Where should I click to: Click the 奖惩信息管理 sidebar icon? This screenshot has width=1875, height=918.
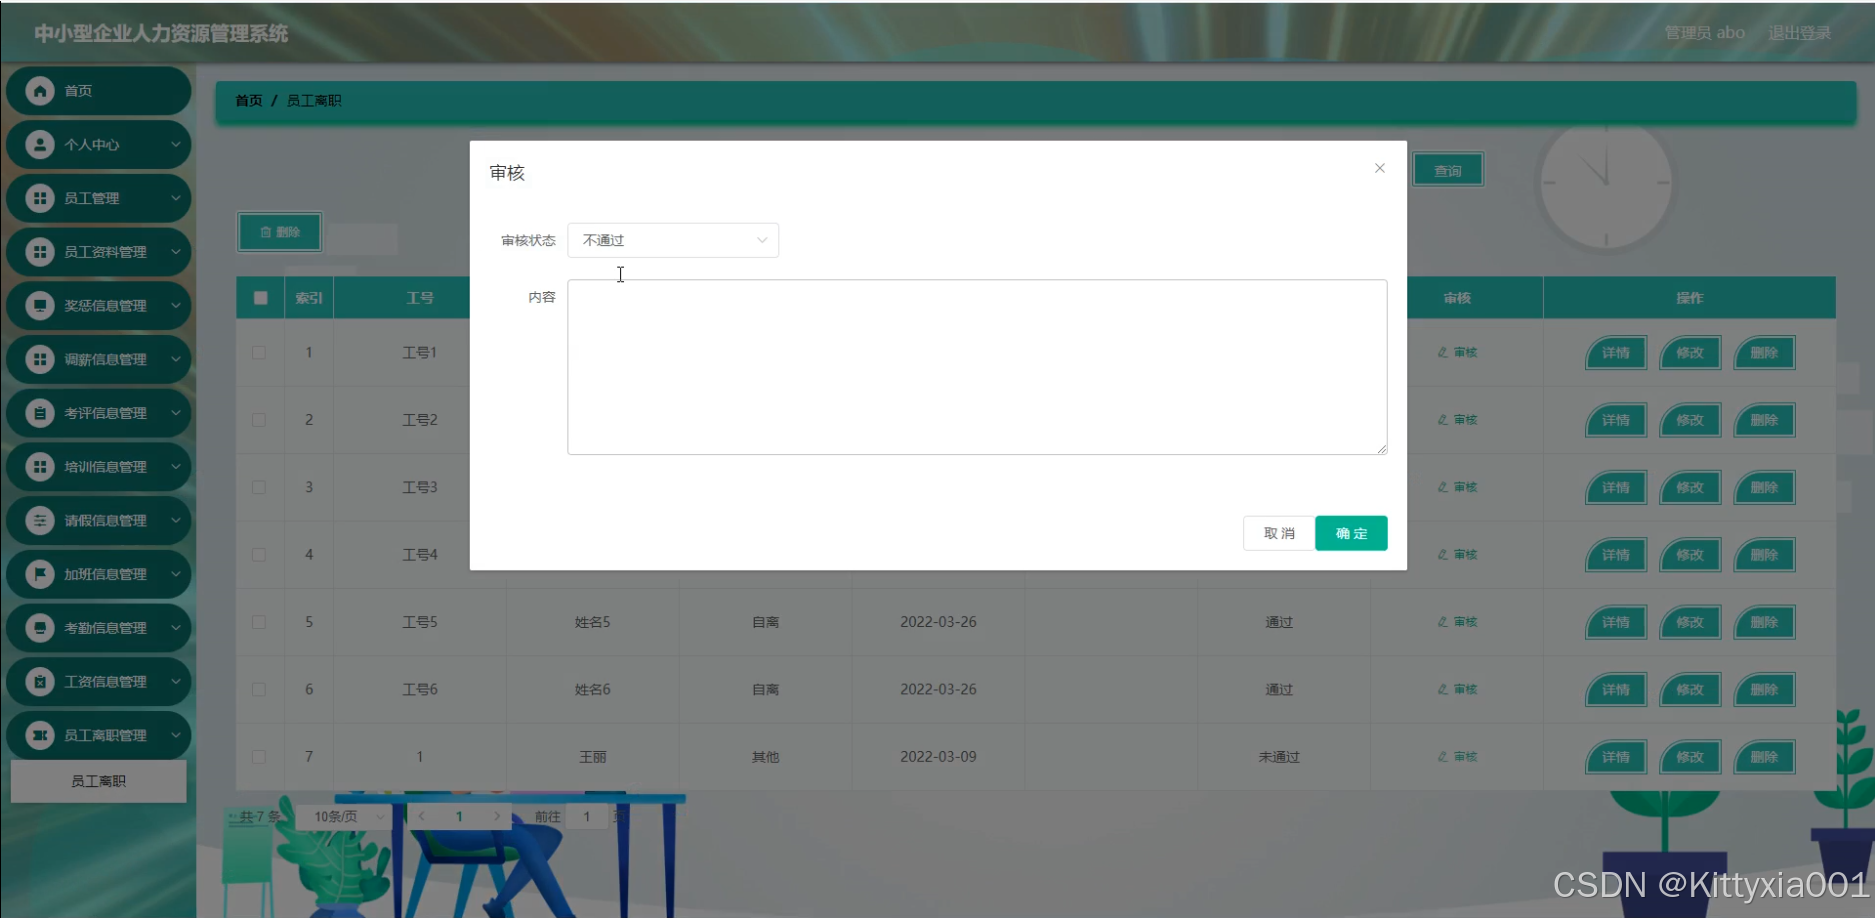tap(40, 306)
